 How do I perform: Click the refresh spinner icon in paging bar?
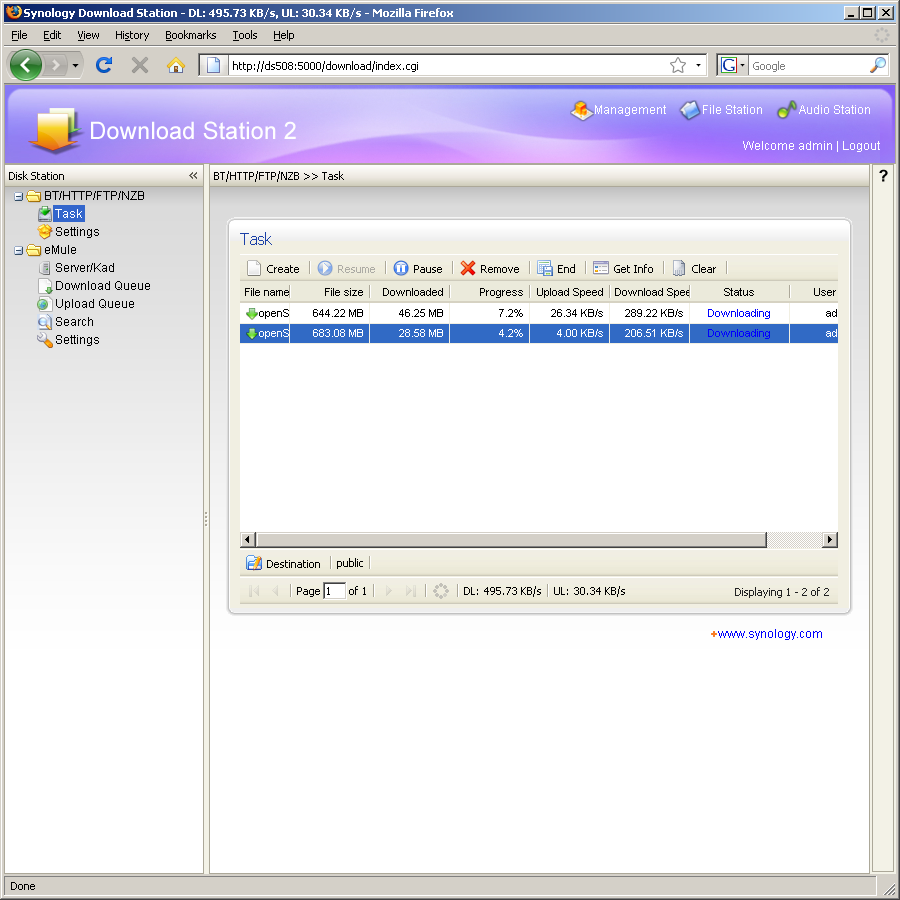pos(441,591)
